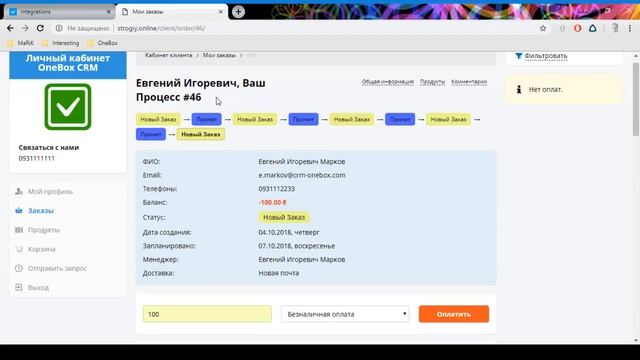
Task: Go back with the browser back arrow
Action: [x=10, y=28]
